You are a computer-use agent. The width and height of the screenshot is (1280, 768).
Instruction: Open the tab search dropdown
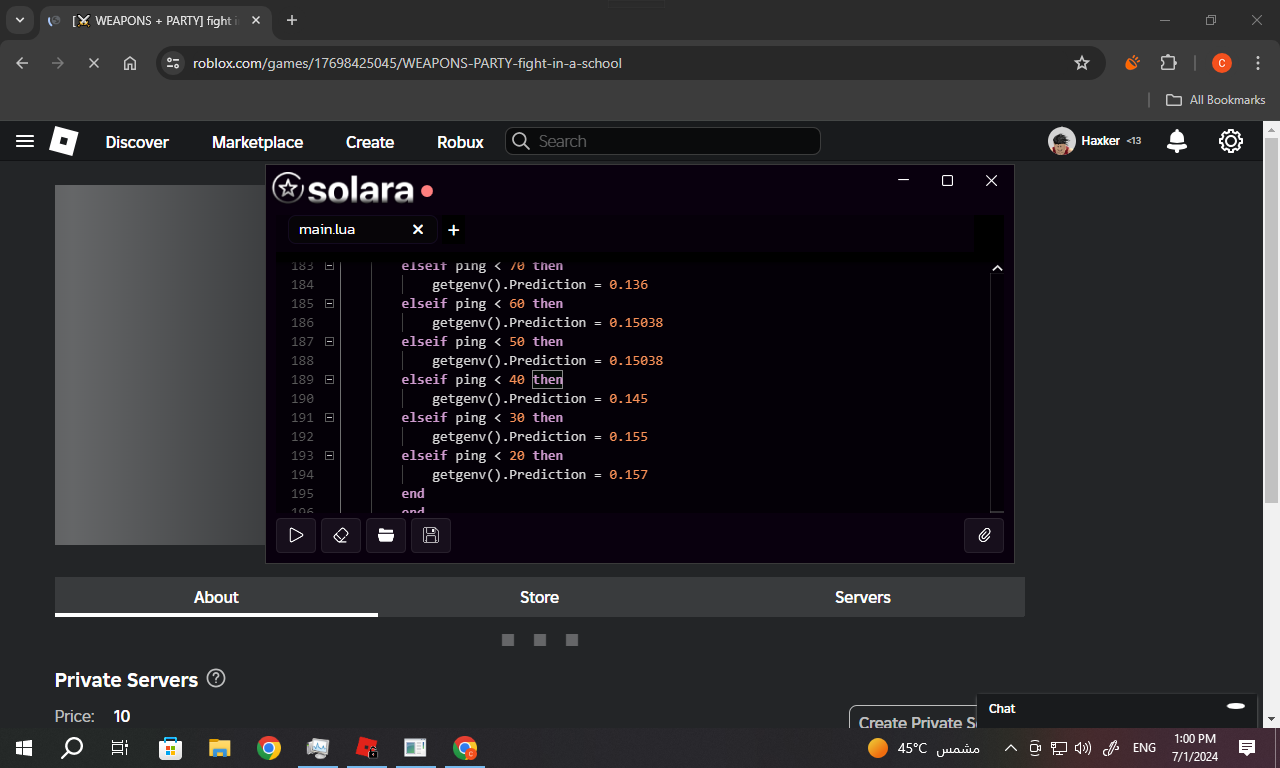click(19, 20)
